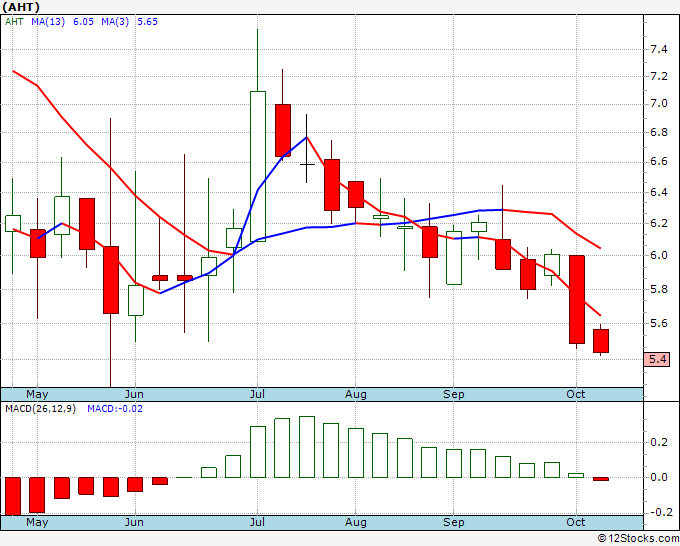Image resolution: width=680 pixels, height=546 pixels.
Task: Select the green AHT legend label
Action: tap(14, 22)
